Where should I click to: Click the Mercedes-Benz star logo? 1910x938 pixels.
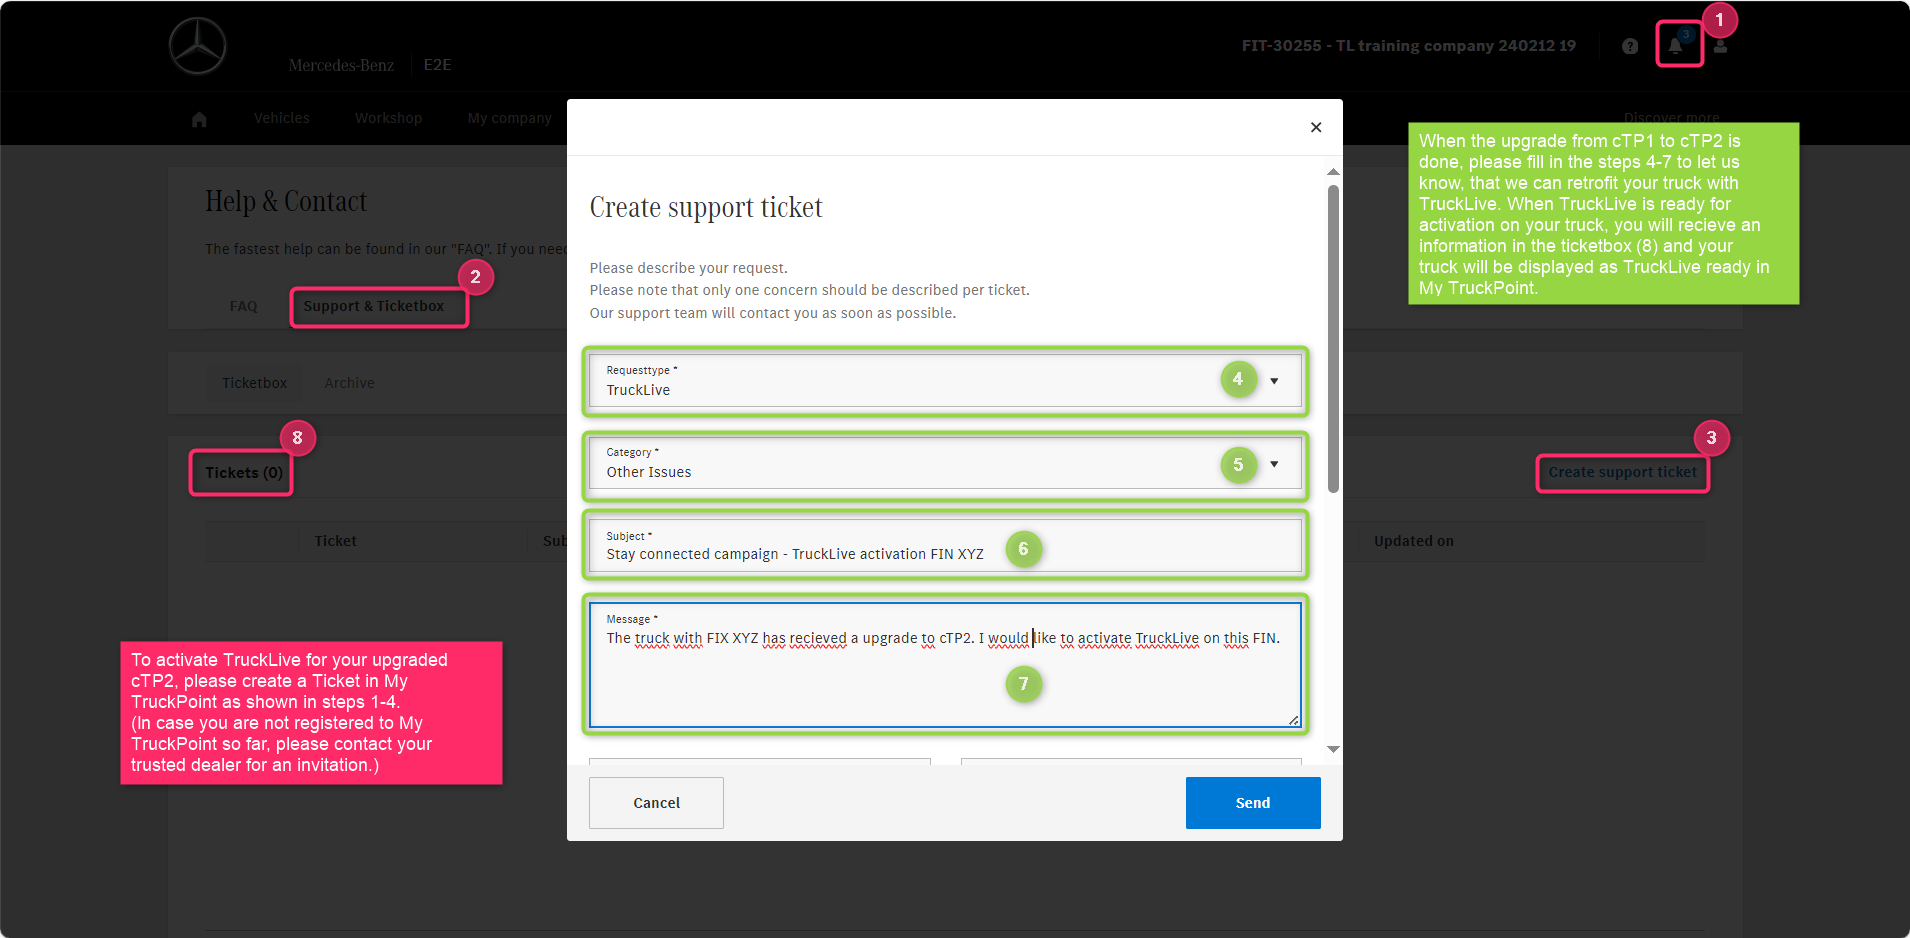[198, 46]
